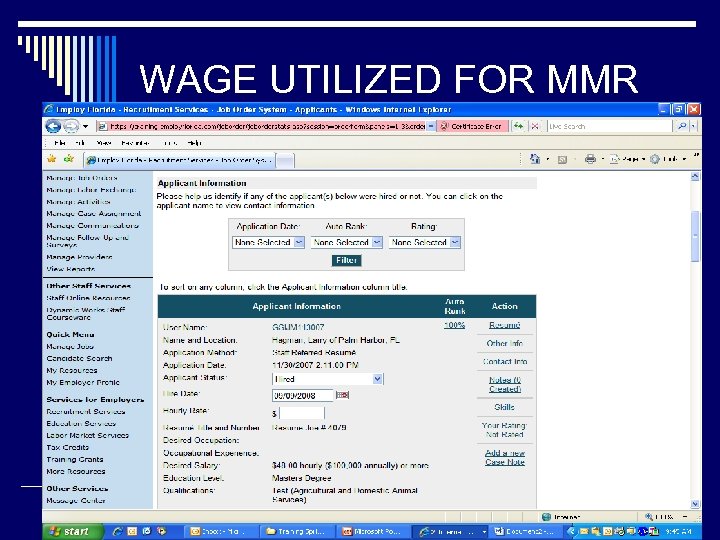
Task: Open Candidate Search under Quick Menu
Action: tap(79, 358)
